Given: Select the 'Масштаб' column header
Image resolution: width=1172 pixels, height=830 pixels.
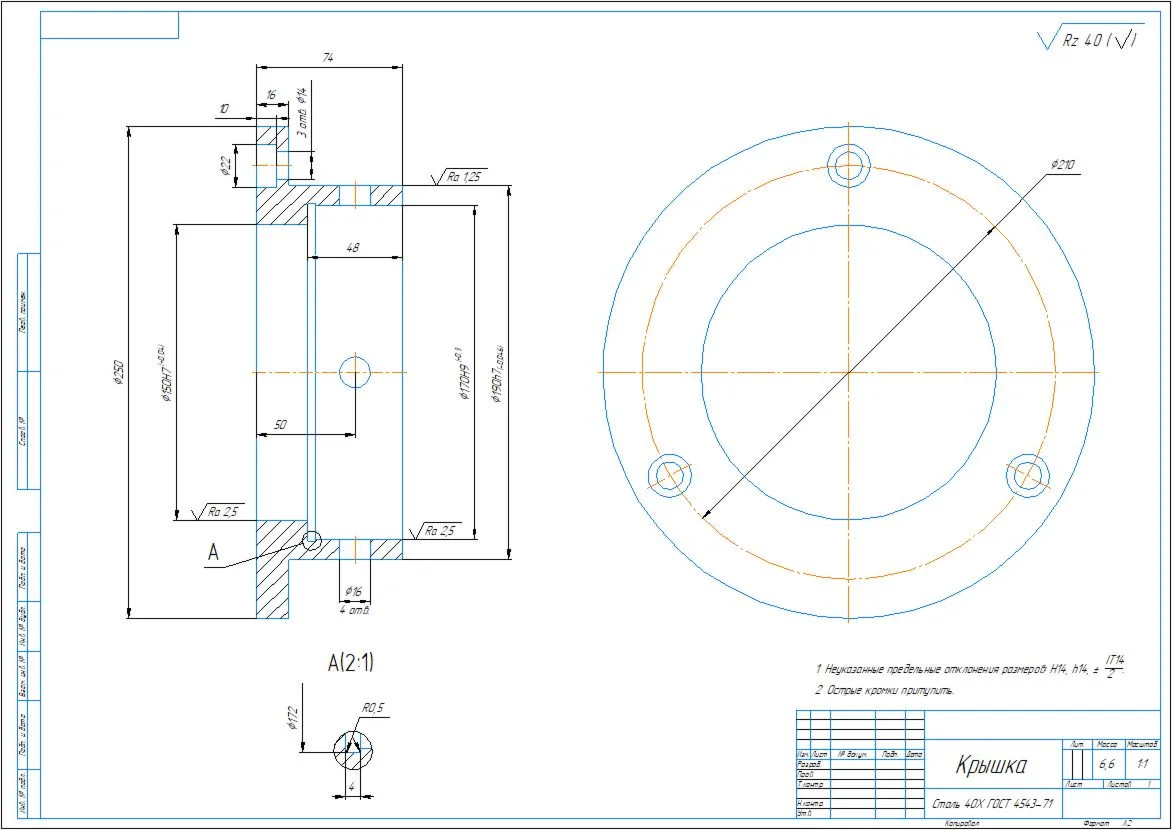Looking at the screenshot, I should pos(1141,745).
